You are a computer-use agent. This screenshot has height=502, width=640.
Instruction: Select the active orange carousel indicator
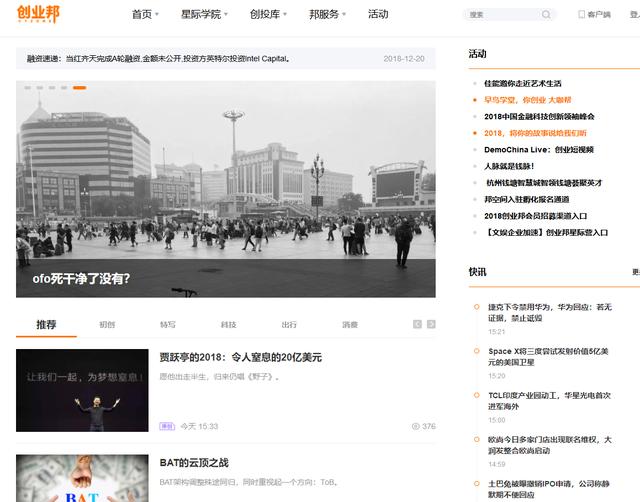tap(80, 88)
